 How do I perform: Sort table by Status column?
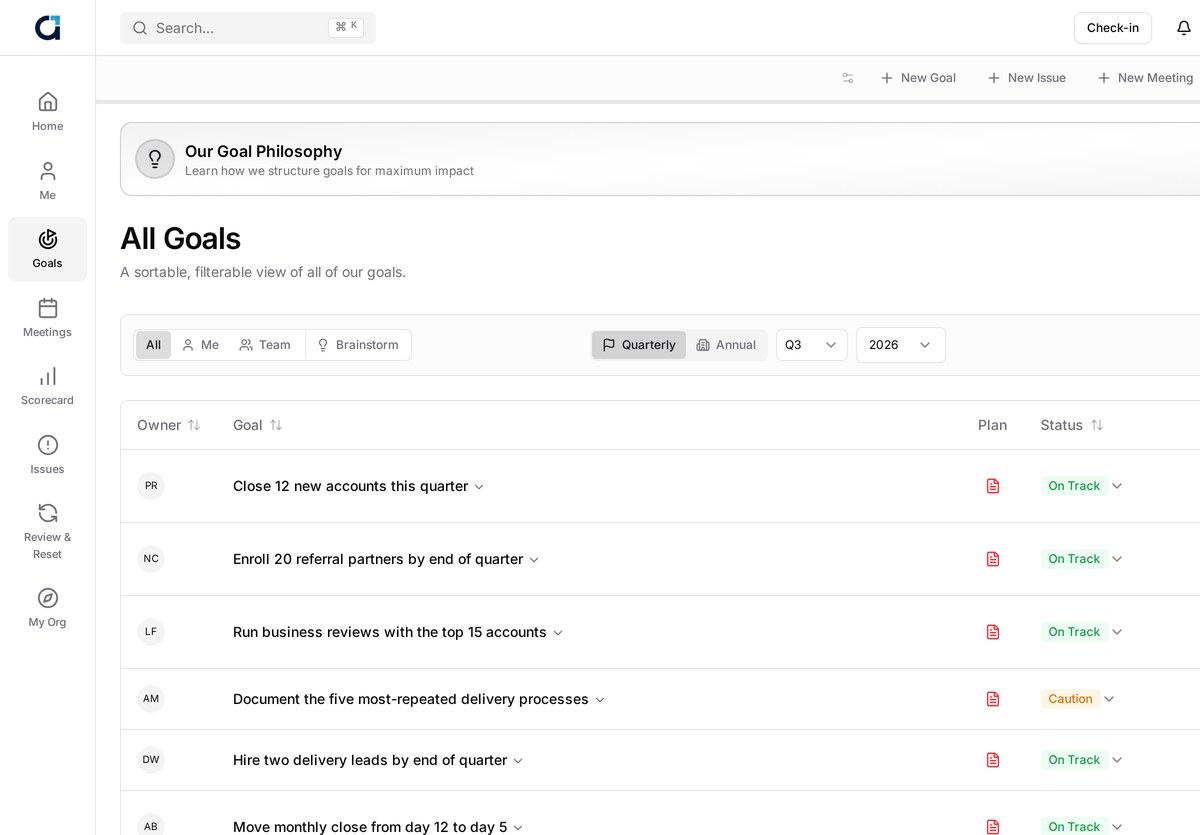pyautogui.click(x=1072, y=425)
